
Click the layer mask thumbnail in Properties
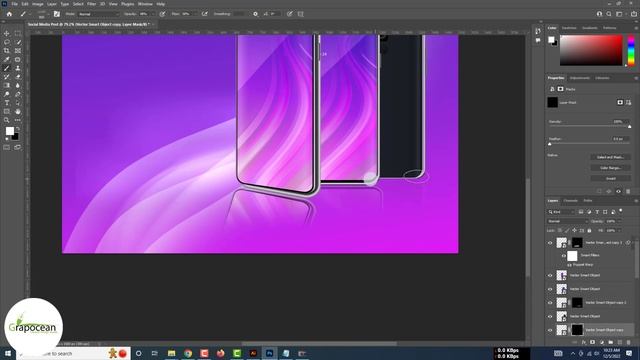552,102
